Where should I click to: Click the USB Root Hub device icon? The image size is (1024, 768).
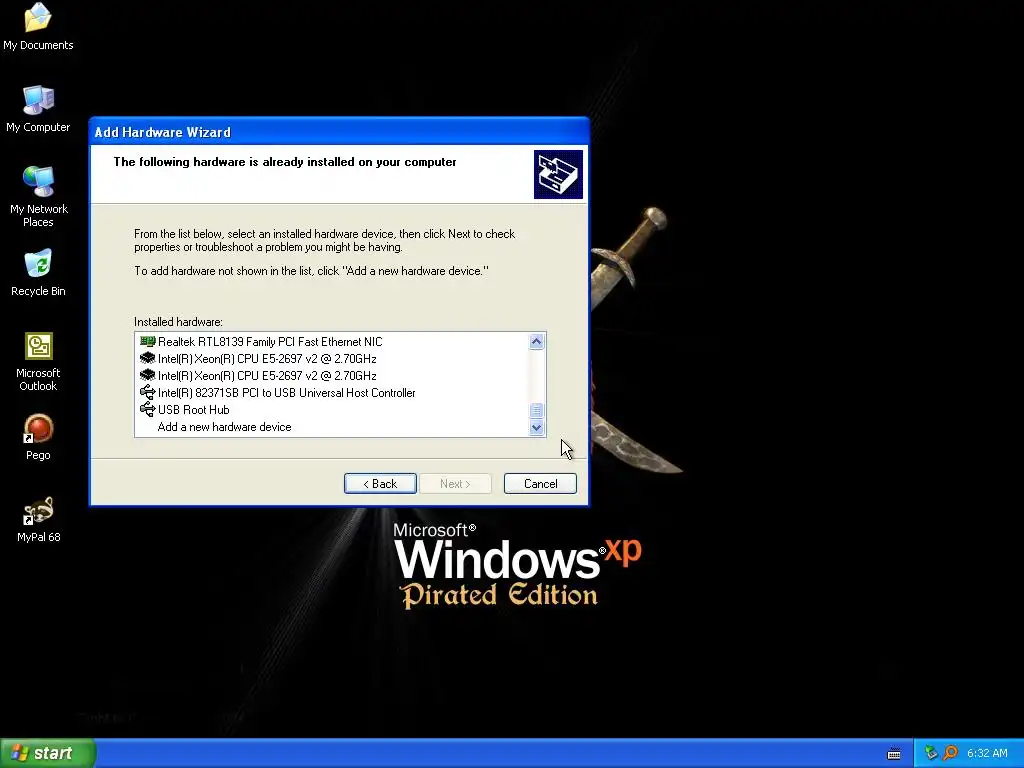148,409
